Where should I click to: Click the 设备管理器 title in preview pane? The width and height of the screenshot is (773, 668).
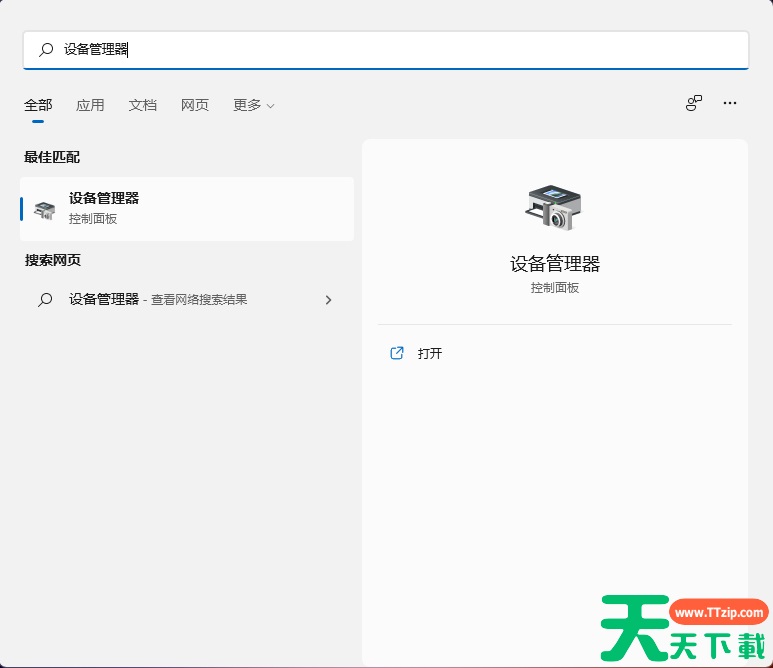555,264
